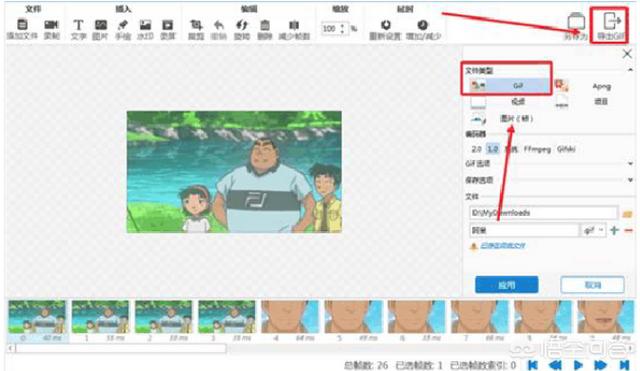Choose encoder version 2.0
Viewport: 640px width, 371px height.
point(476,149)
